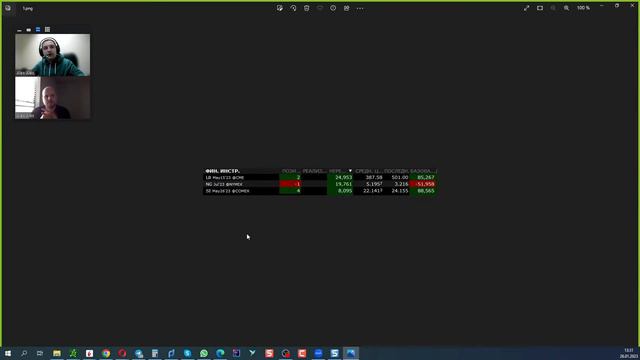Select the highlighted blue video layout icon

pyautogui.click(x=38, y=29)
